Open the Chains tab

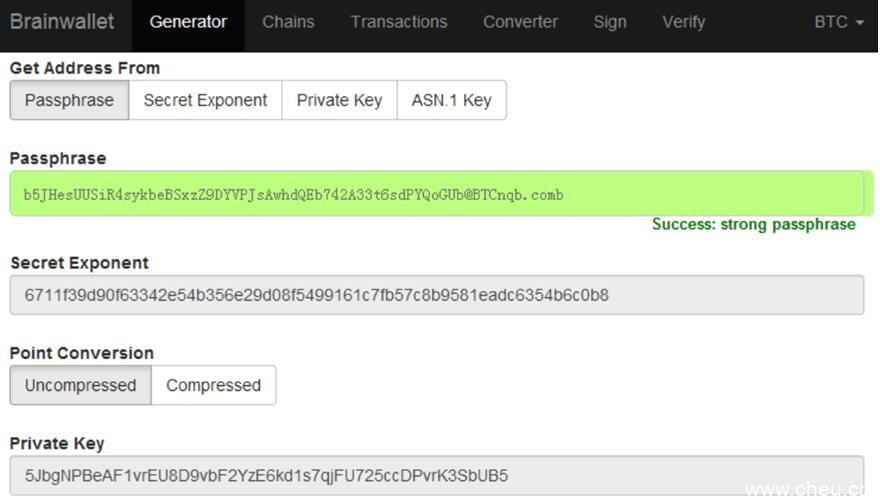point(288,22)
